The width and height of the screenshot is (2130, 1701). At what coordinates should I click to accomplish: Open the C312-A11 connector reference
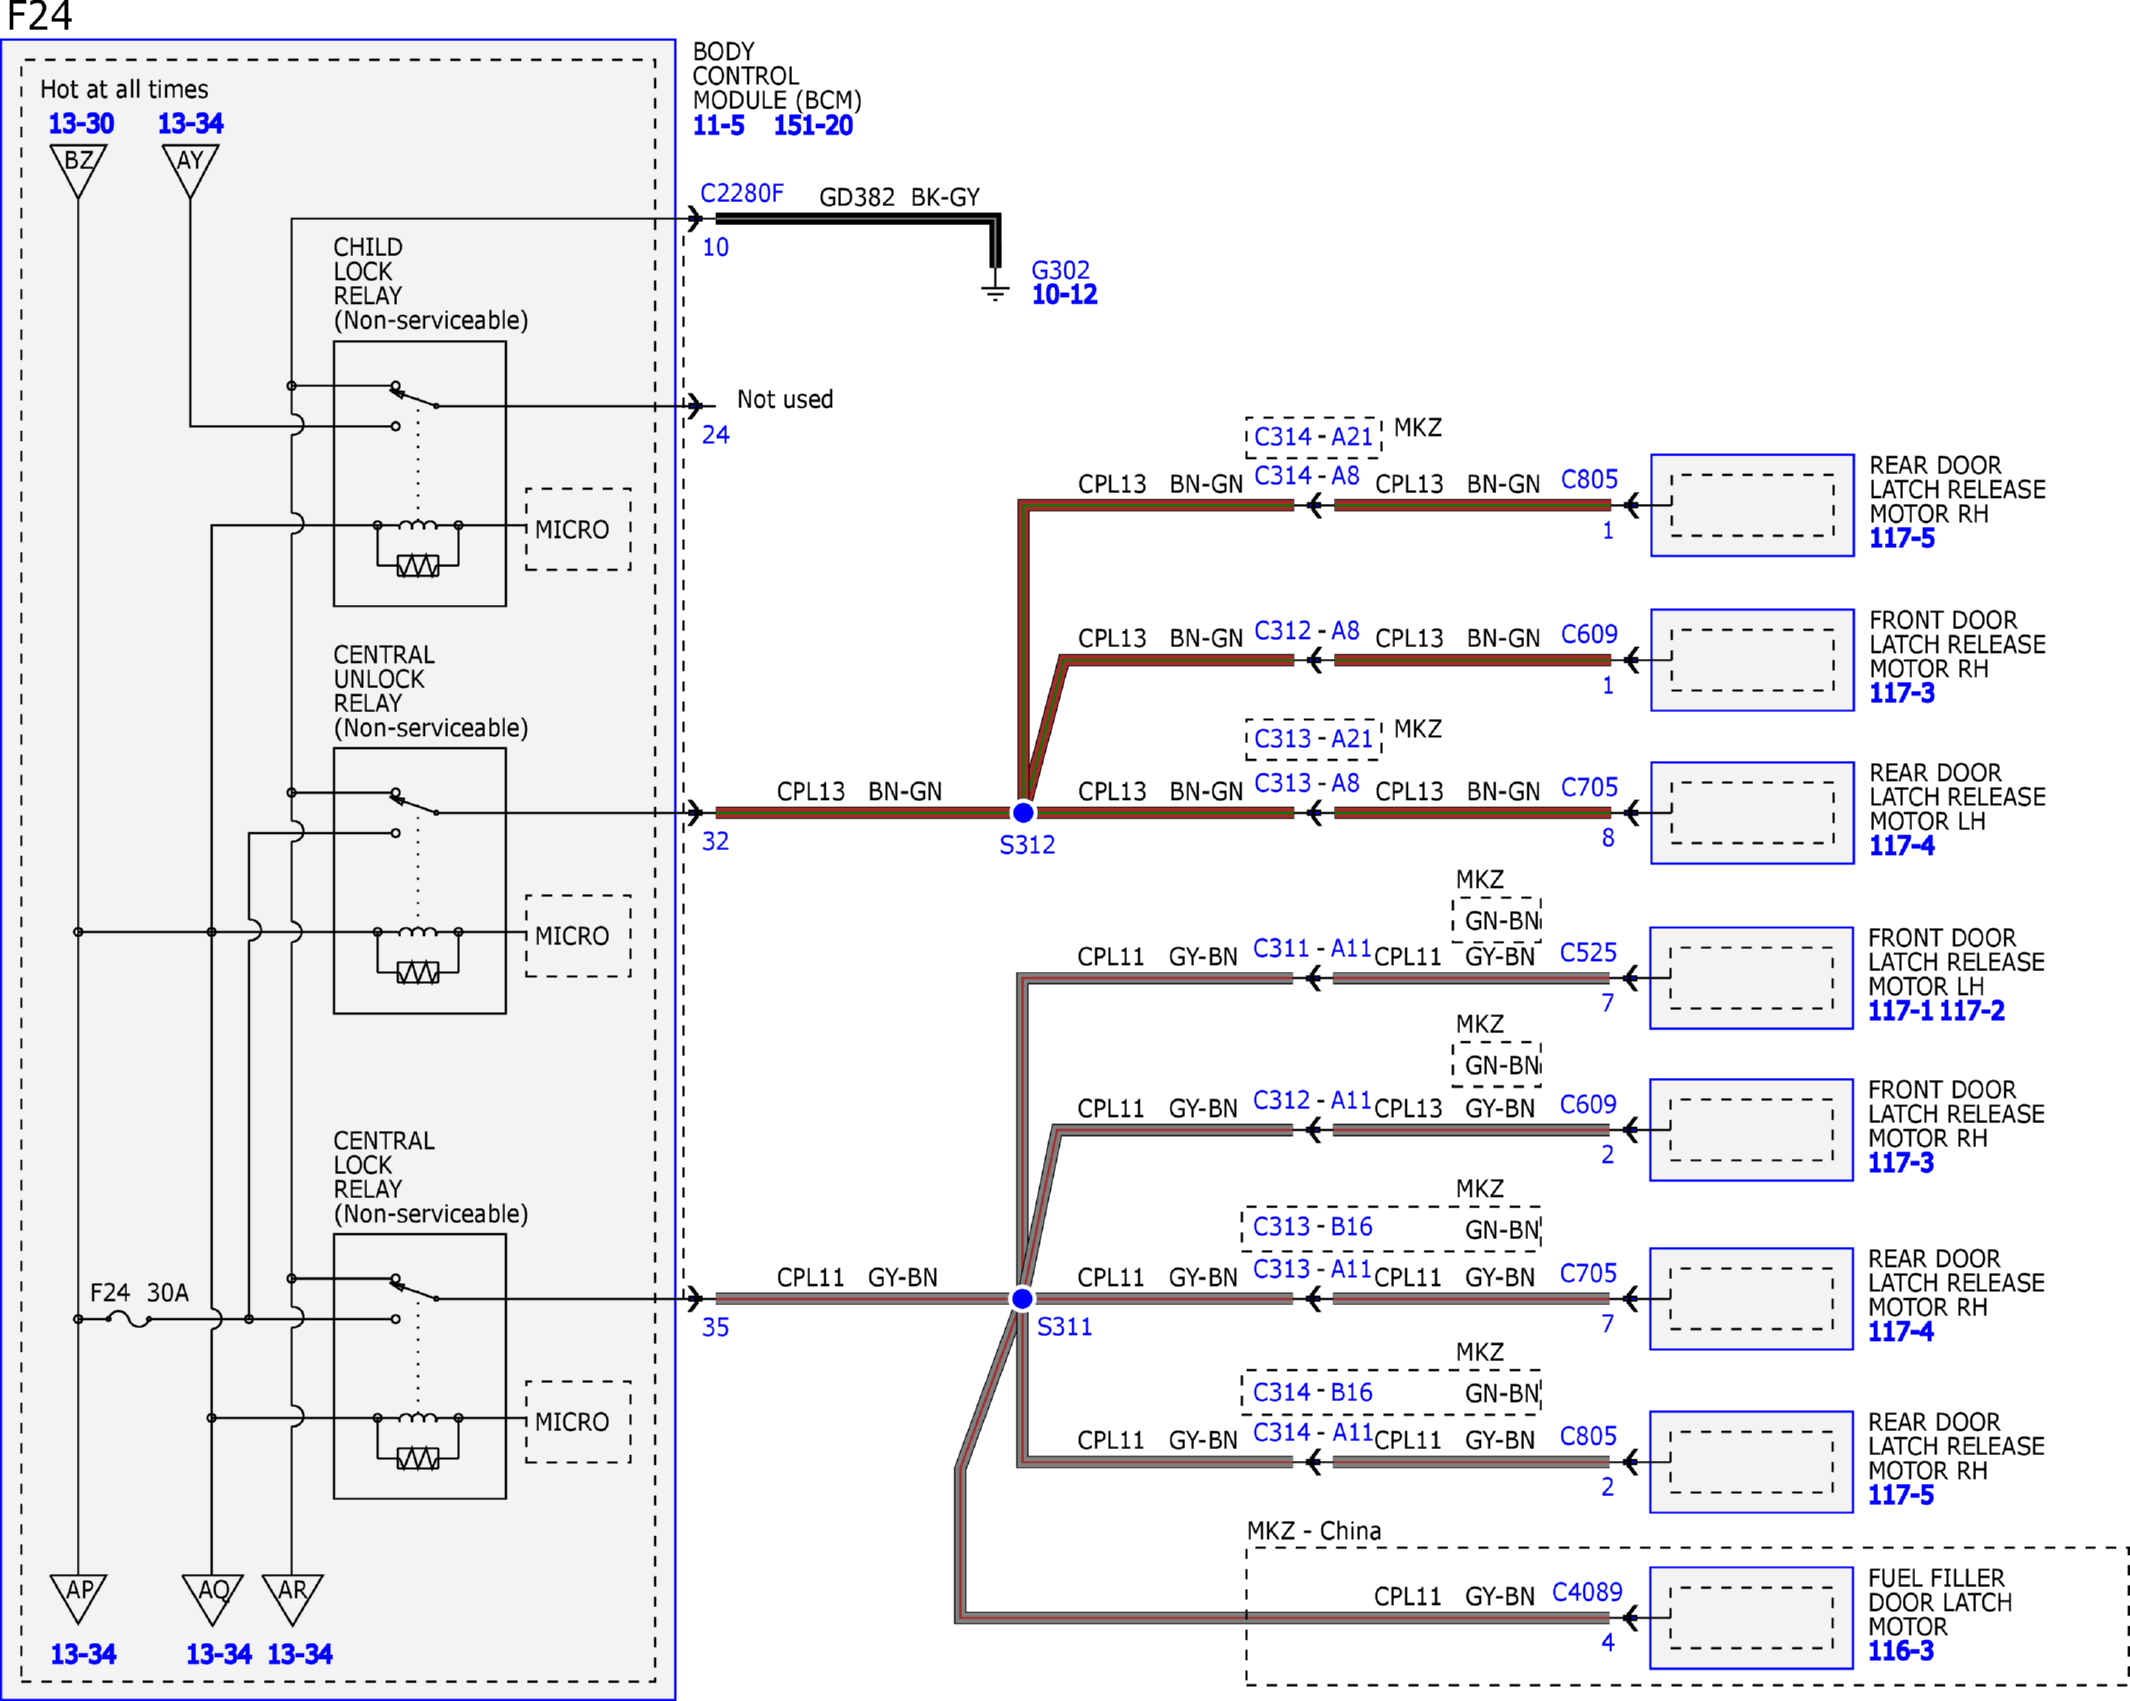click(1312, 1100)
